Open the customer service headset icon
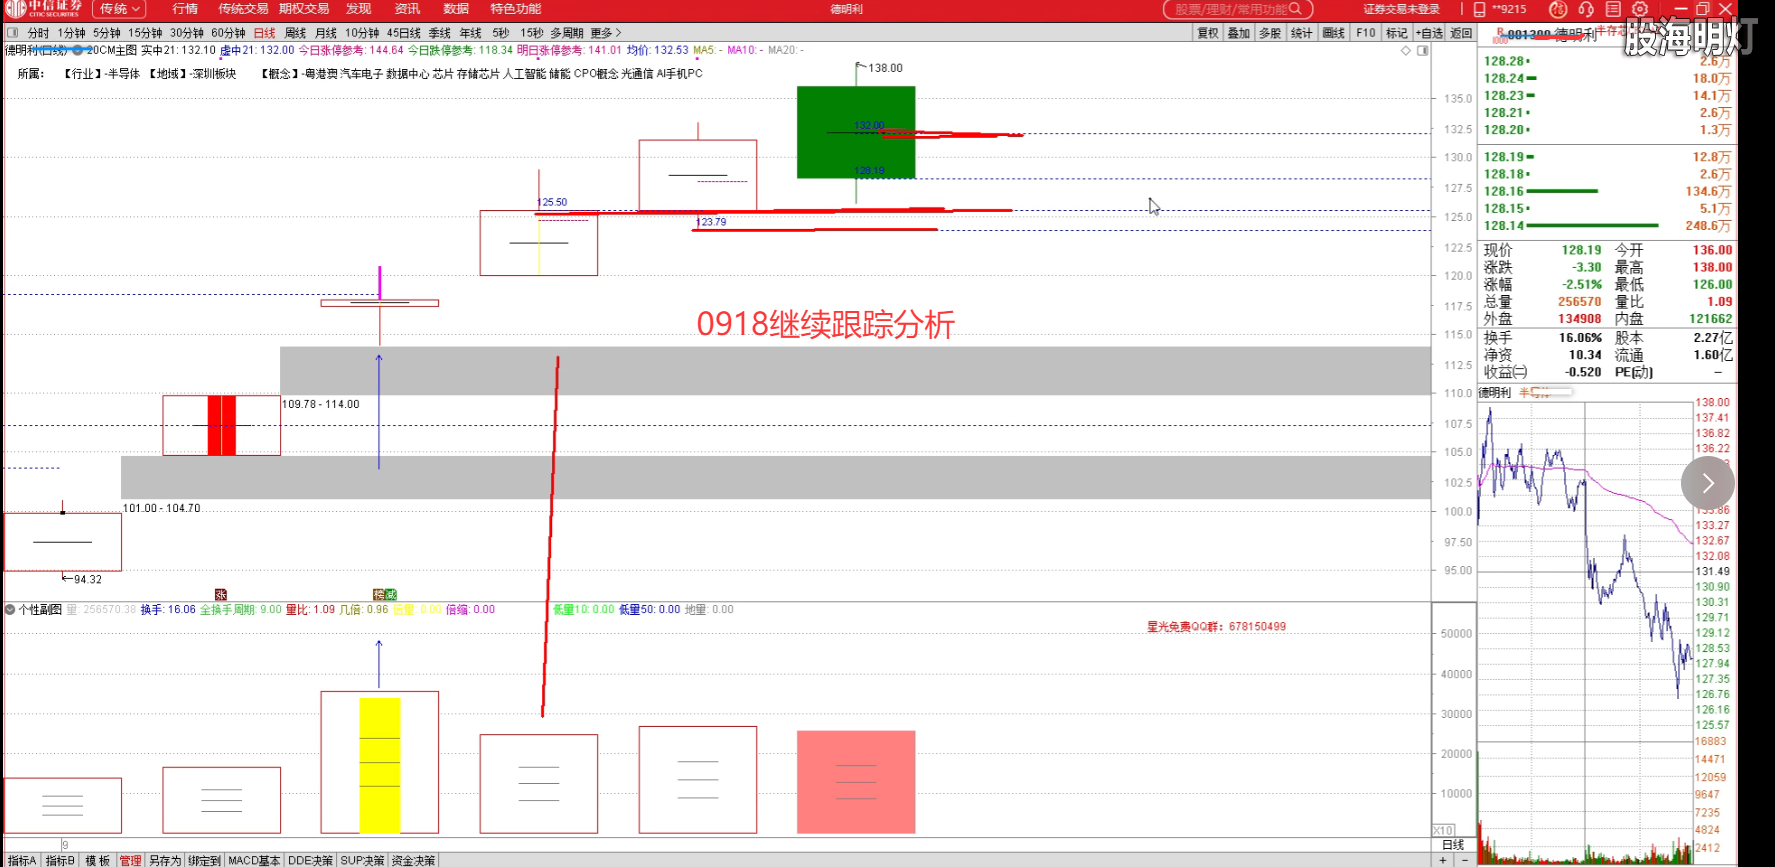Viewport: 1775px width, 867px height. [1586, 9]
